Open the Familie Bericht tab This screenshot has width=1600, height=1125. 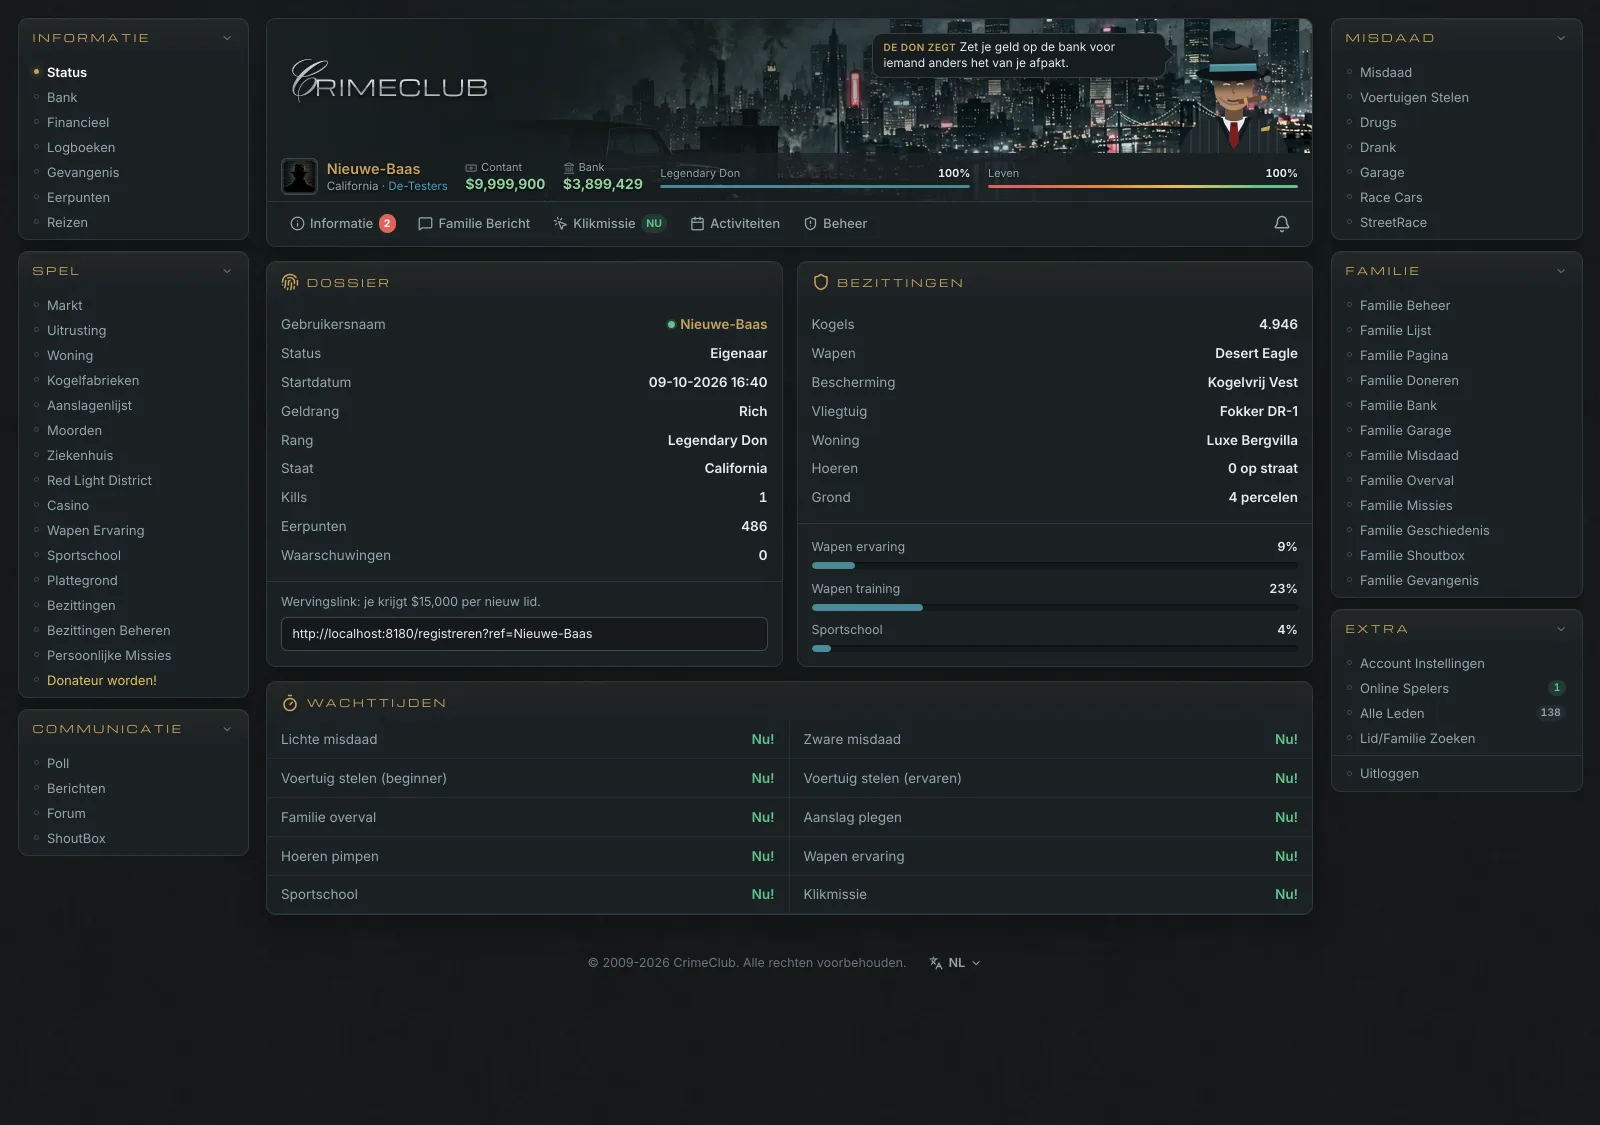coord(474,224)
